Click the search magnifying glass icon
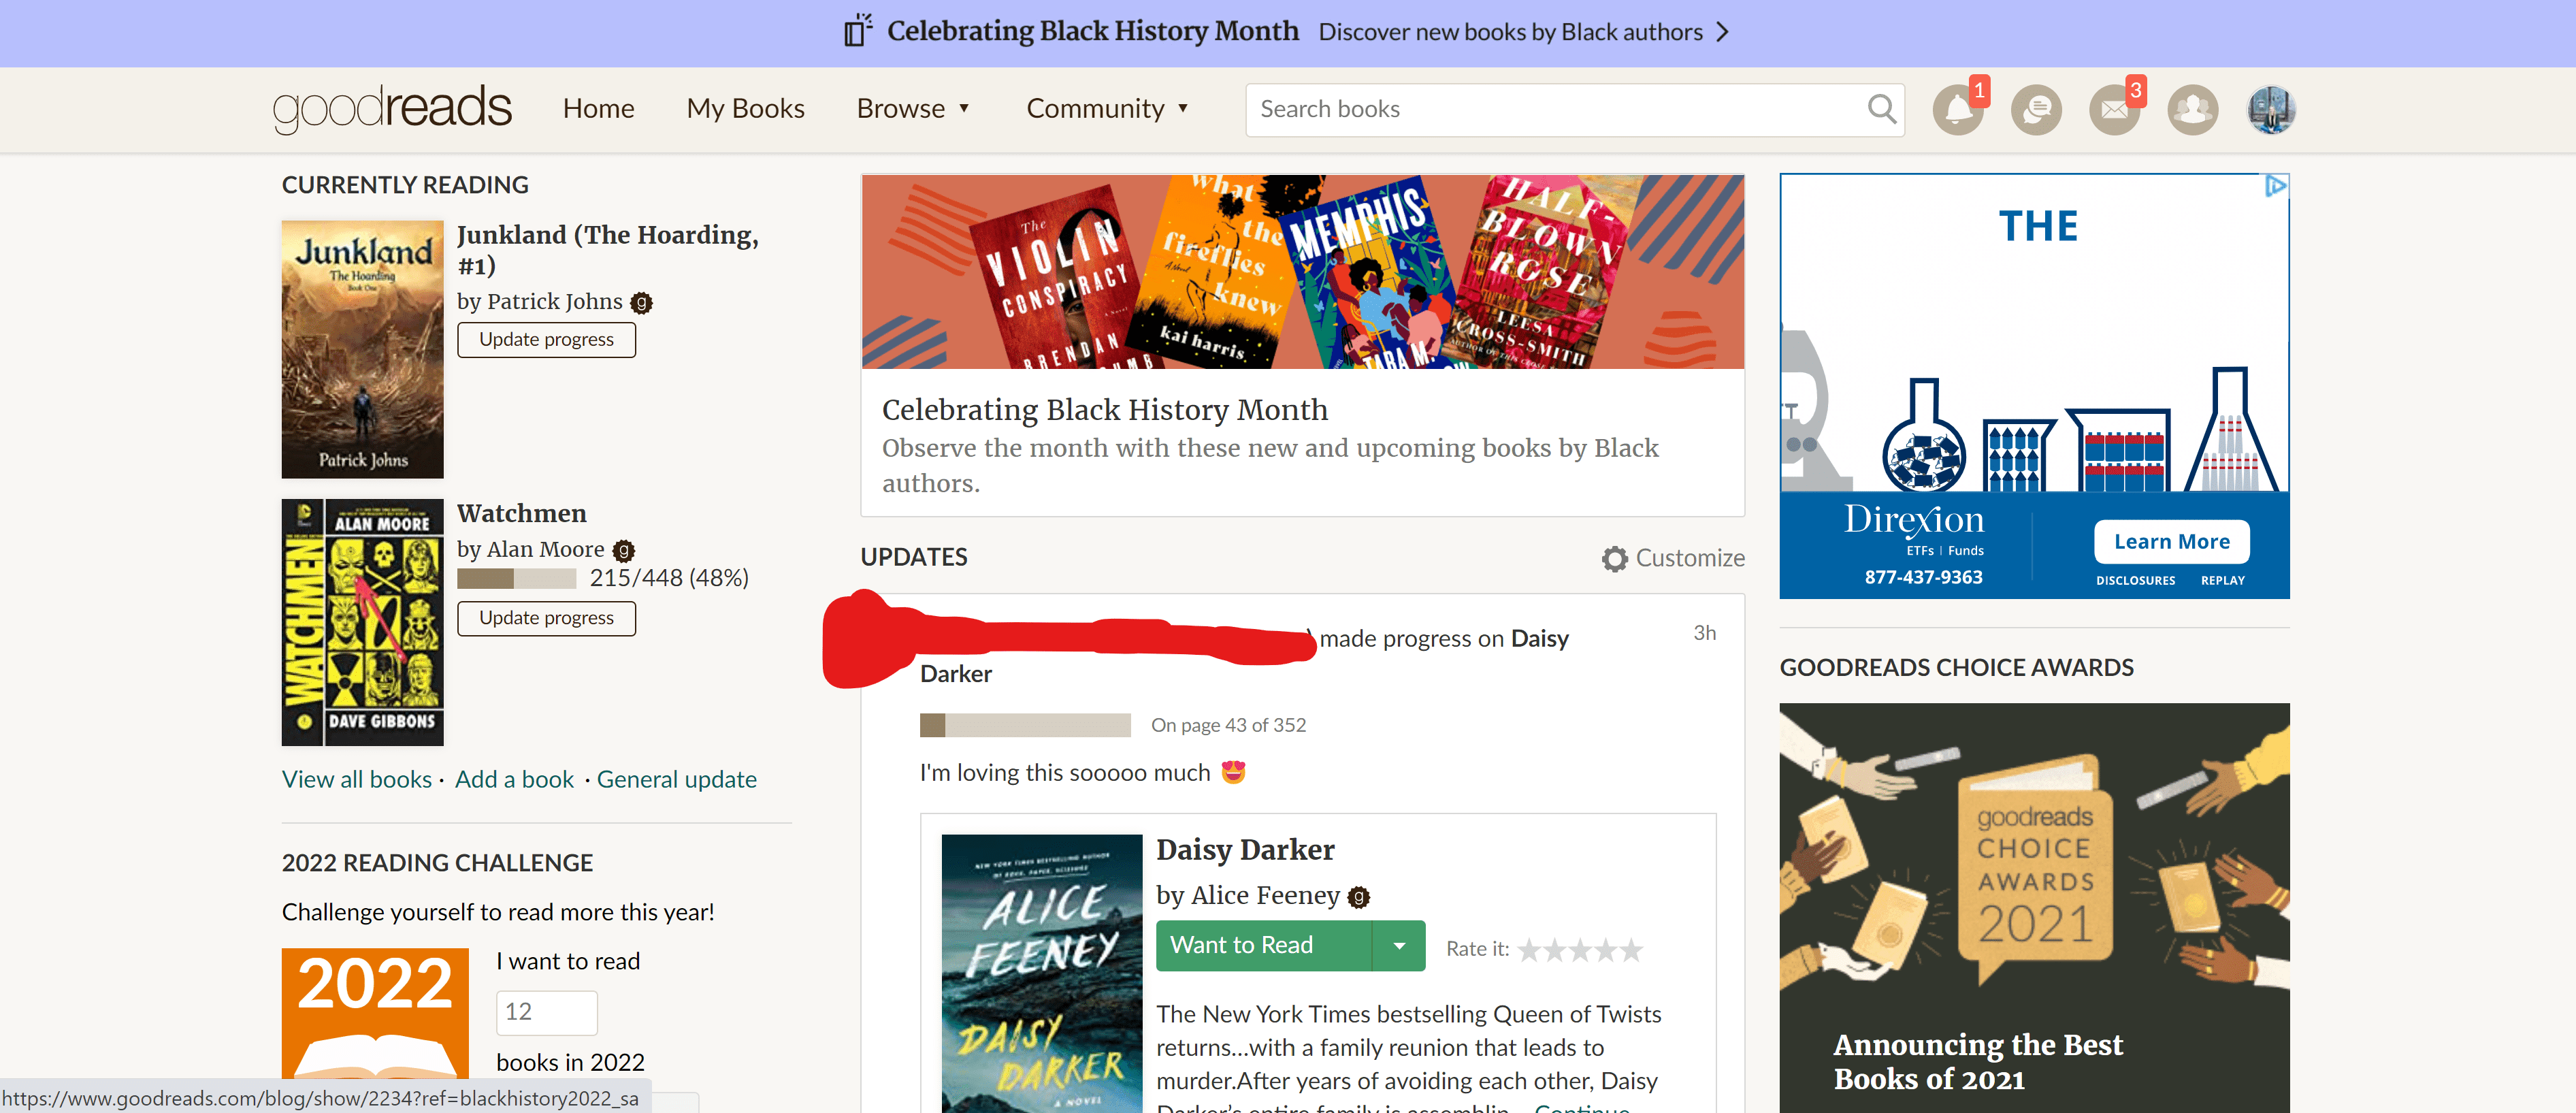The image size is (2576, 1113). [x=1881, y=109]
